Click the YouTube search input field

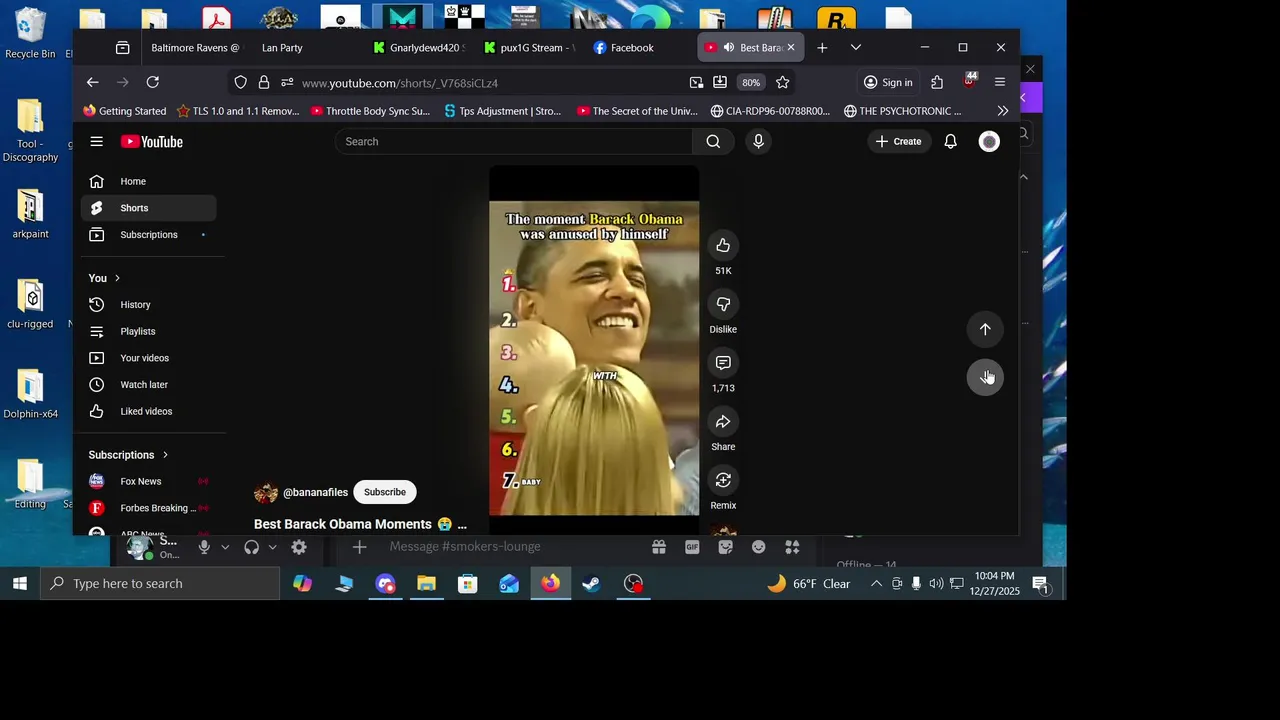click(x=514, y=141)
